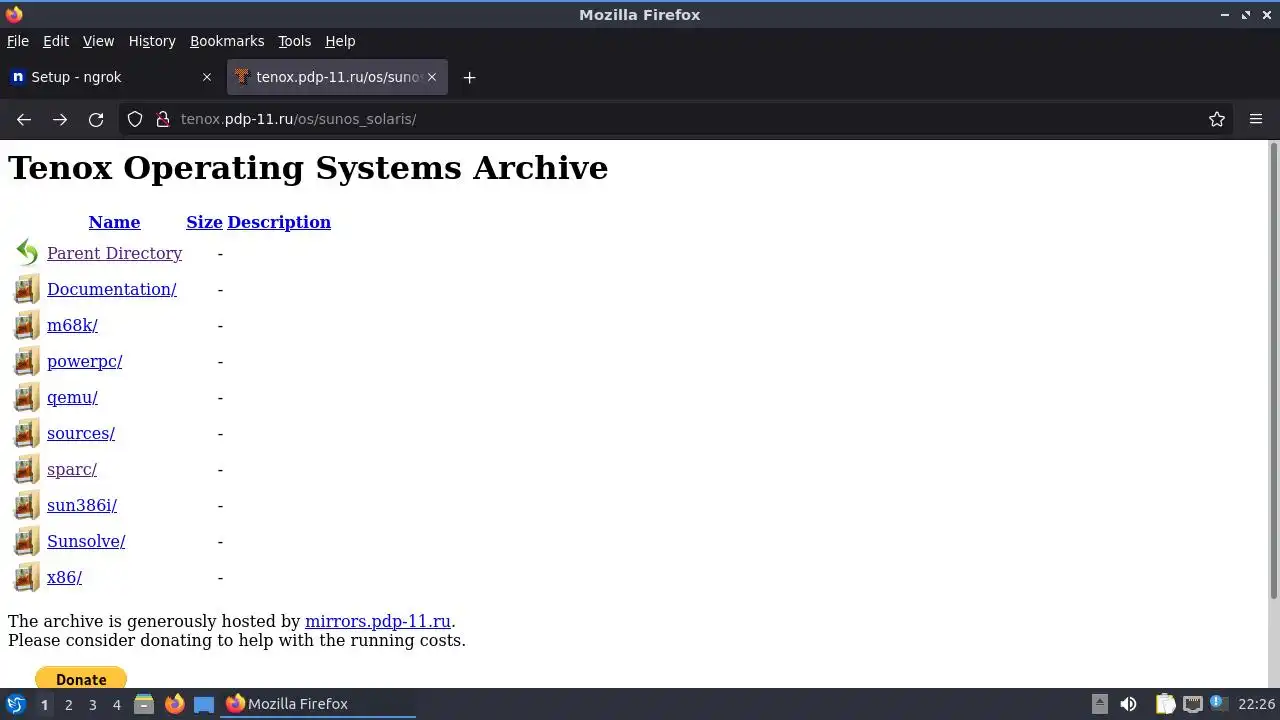The image size is (1280, 720).
Task: Launch the file manager from the taskbar
Action: point(144,704)
